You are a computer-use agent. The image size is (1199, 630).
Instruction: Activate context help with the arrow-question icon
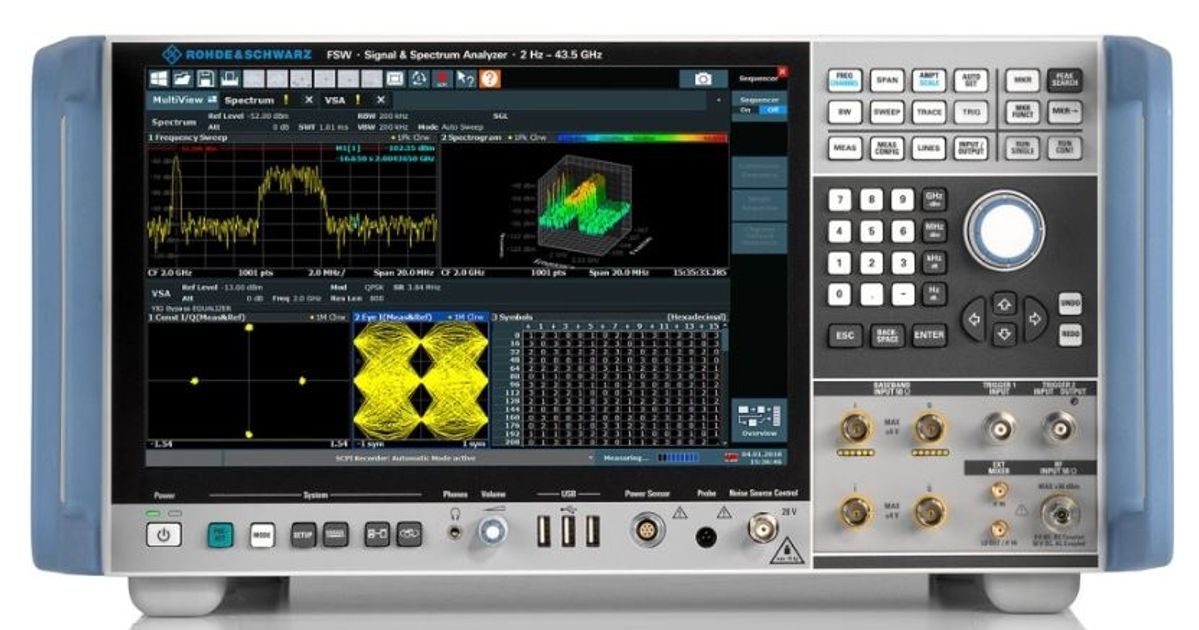(464, 78)
